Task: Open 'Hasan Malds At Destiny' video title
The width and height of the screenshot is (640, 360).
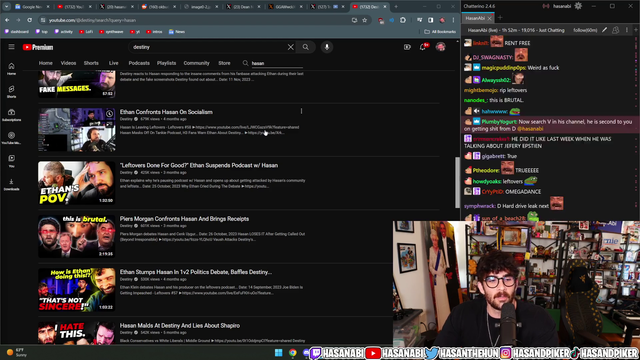Action: click(180, 325)
